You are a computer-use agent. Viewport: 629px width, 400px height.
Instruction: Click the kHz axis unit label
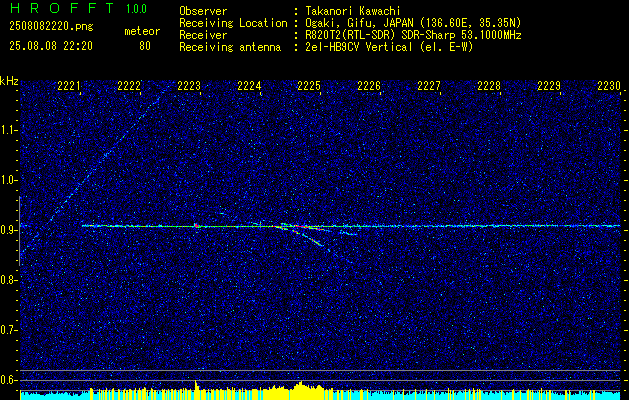9,81
